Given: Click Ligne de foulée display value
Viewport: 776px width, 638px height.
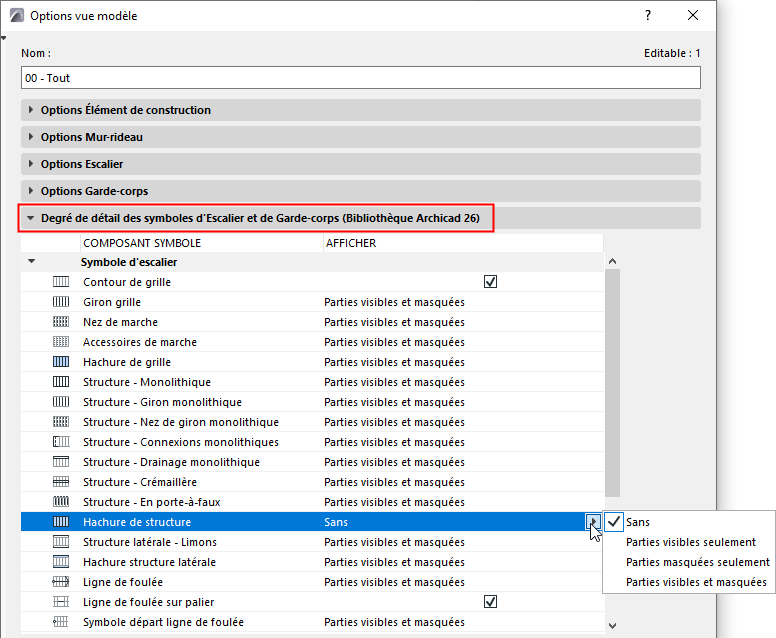Looking at the screenshot, I should click(x=394, y=582).
